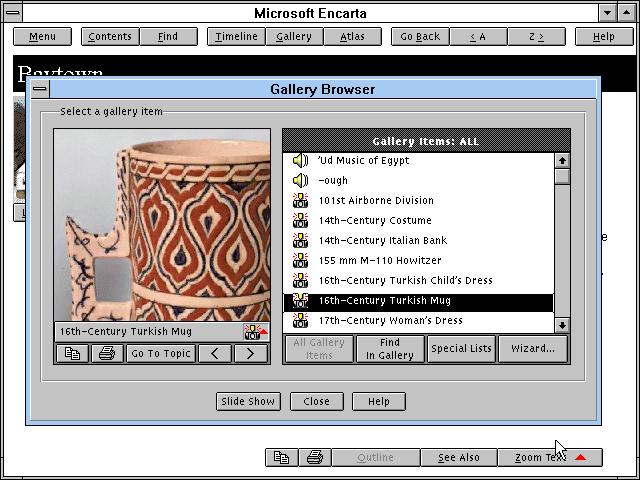This screenshot has height=480, width=640.
Task: Click the Outline button
Action: (376, 458)
